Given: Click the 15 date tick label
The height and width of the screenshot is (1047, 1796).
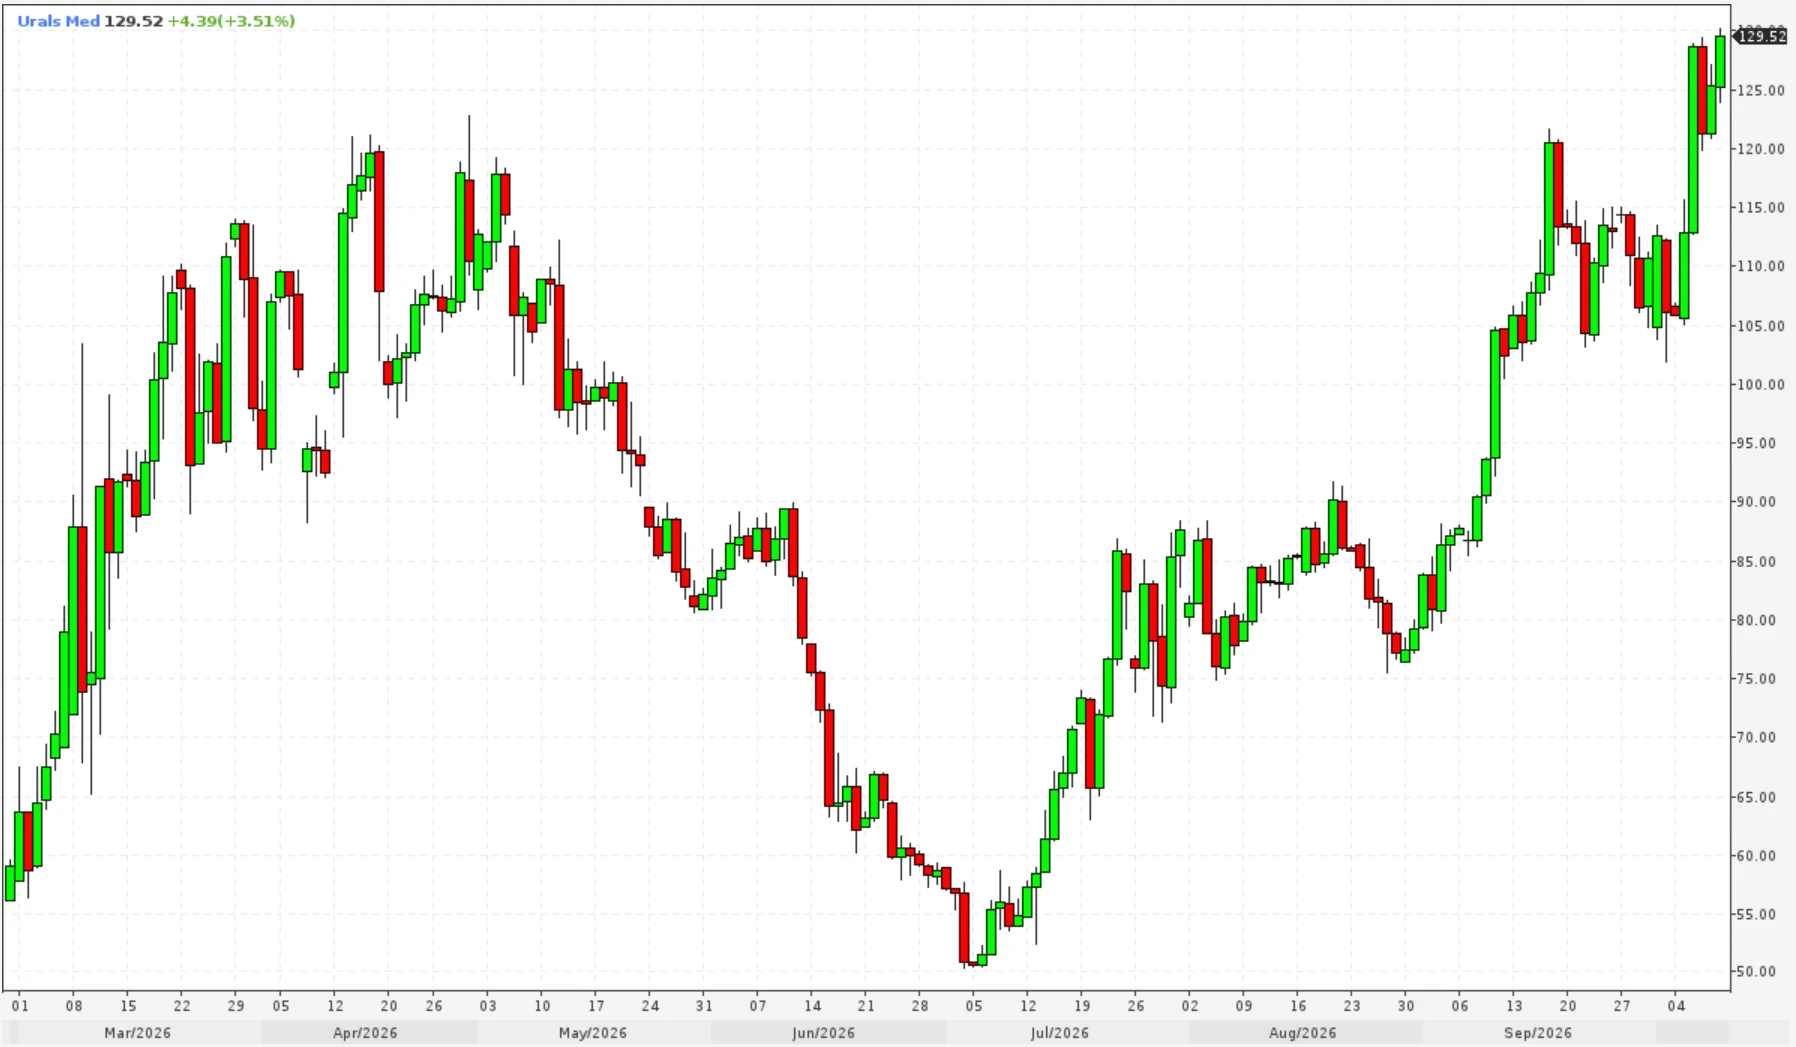Looking at the screenshot, I should click(128, 1006).
